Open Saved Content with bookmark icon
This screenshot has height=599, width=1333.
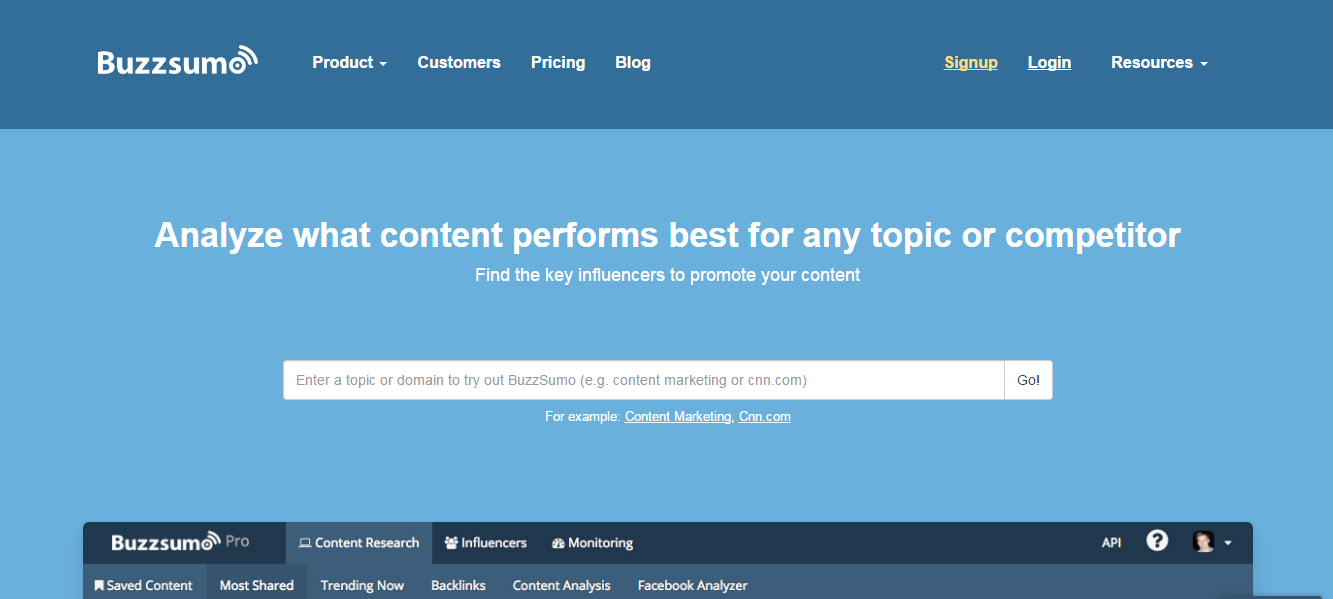tap(144, 585)
